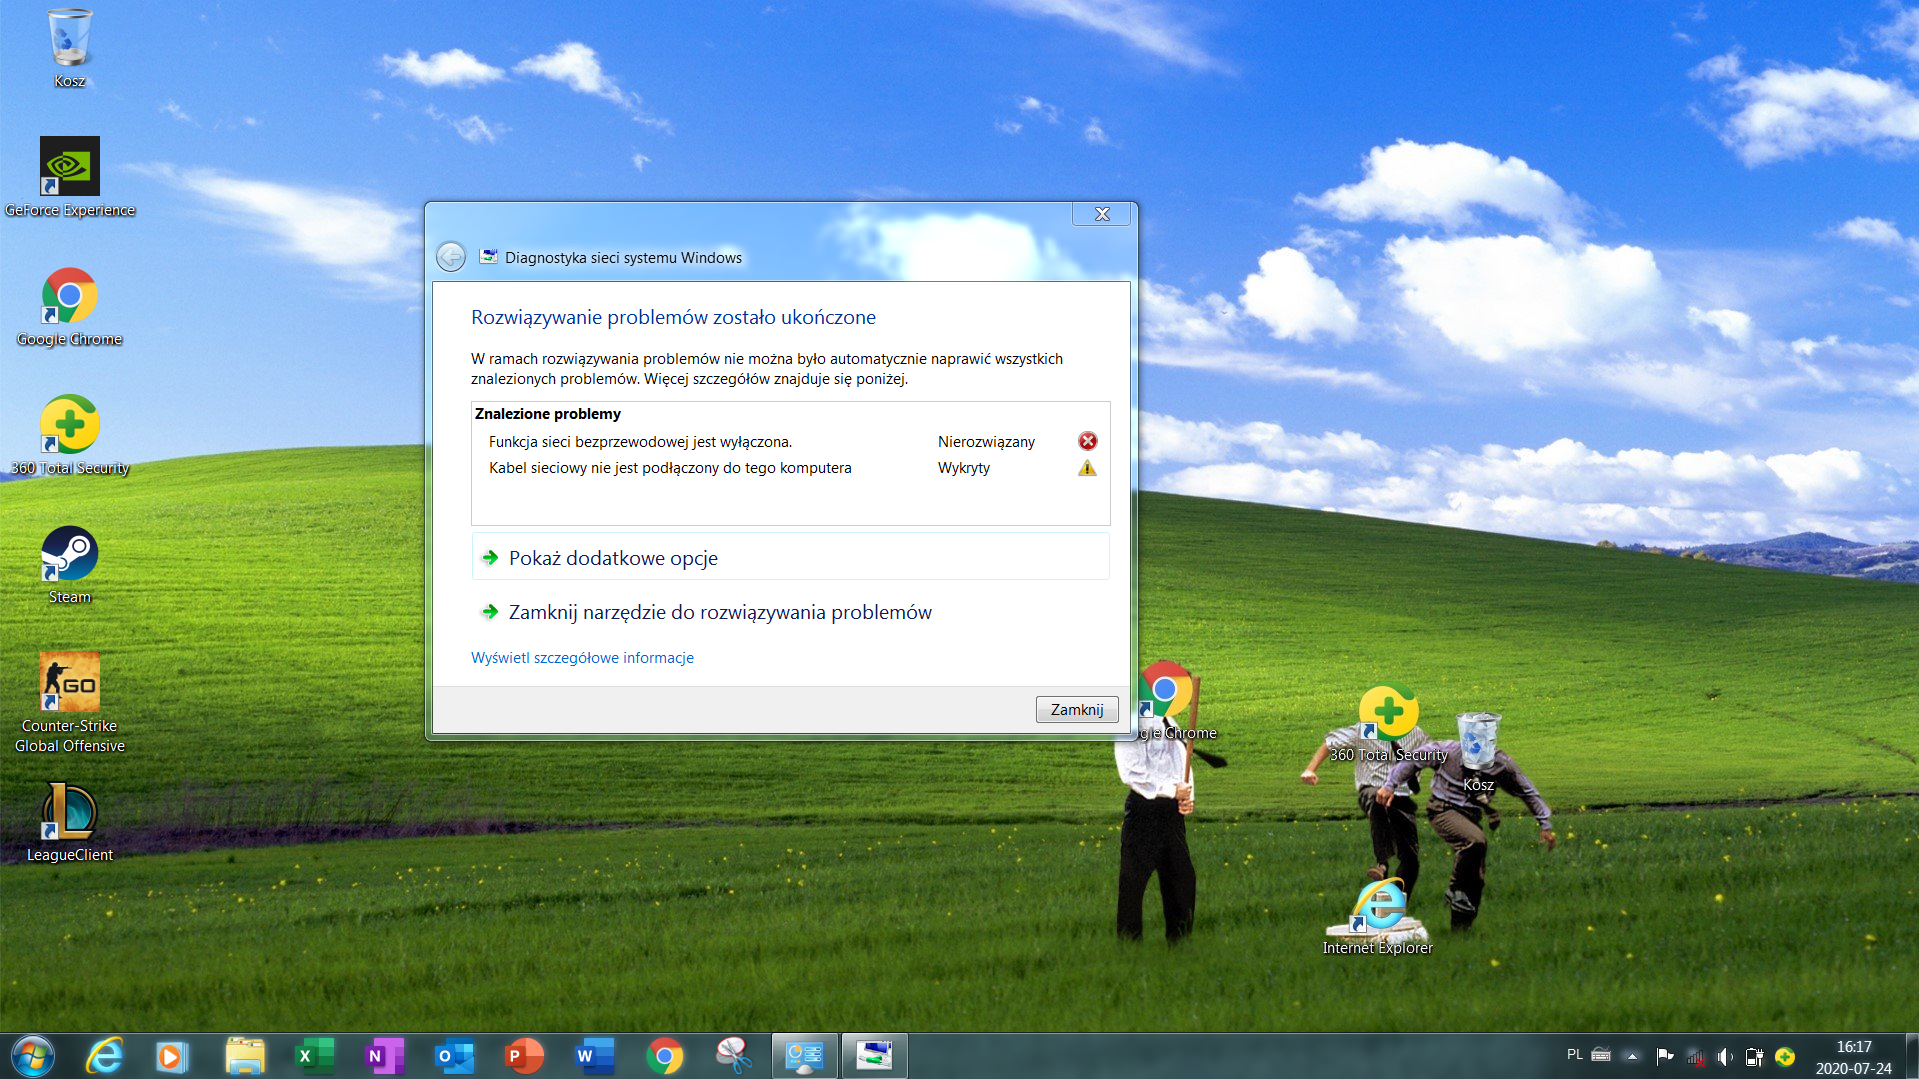Open the taskbar clock showing 16:17
The height and width of the screenshot is (1079, 1919).
click(1854, 1057)
